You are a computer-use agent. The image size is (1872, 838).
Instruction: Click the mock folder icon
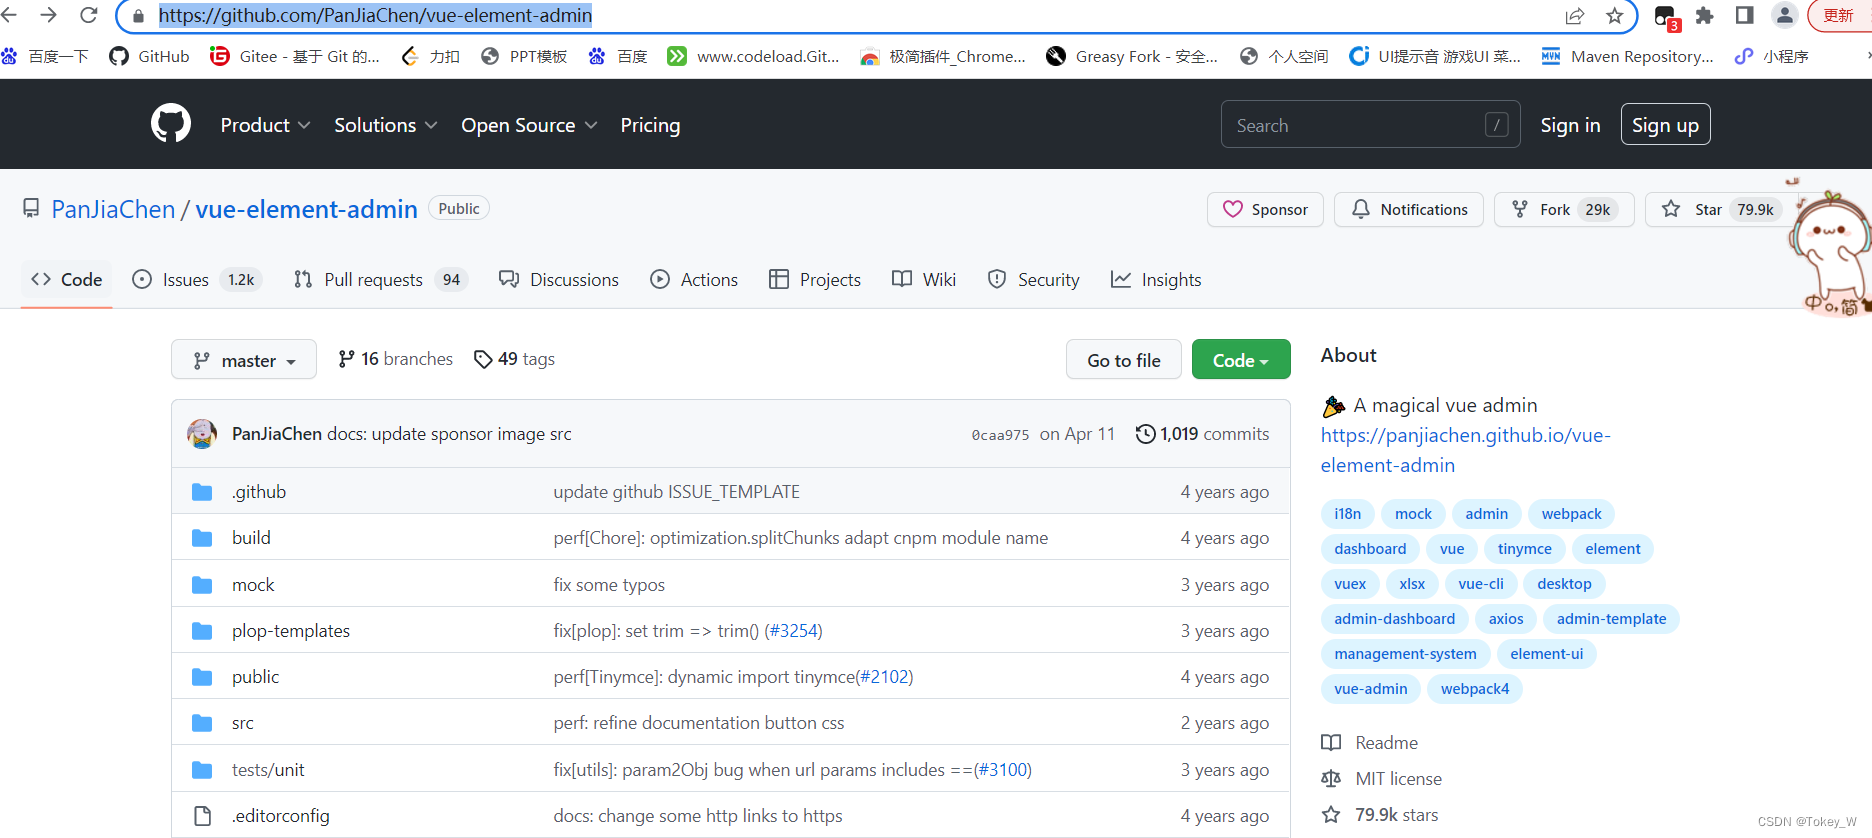[x=202, y=584]
